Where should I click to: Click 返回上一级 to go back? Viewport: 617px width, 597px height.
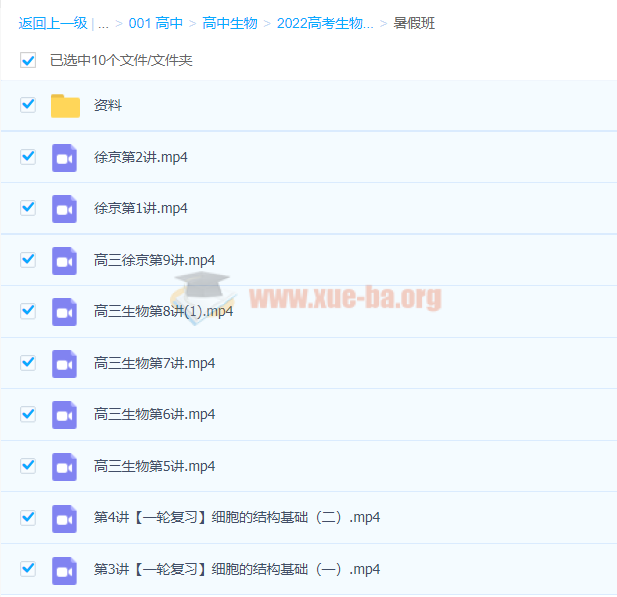pos(53,23)
